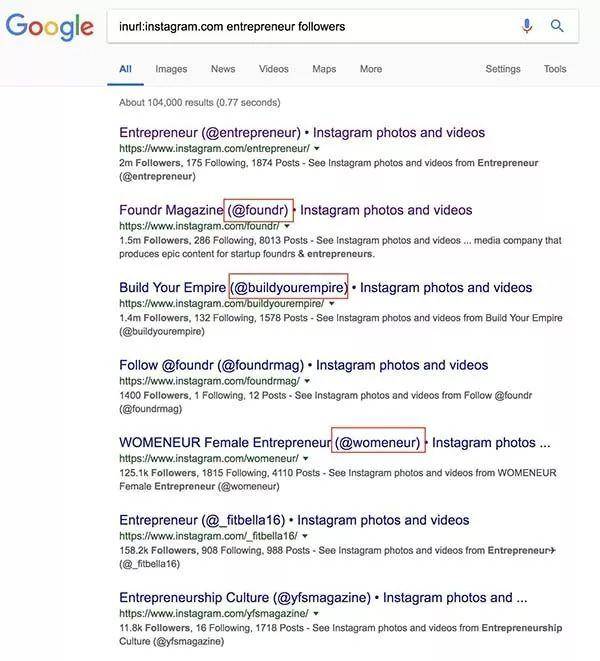Image resolution: width=600 pixels, height=661 pixels.
Task: Switch to the News tab
Action: point(223,69)
